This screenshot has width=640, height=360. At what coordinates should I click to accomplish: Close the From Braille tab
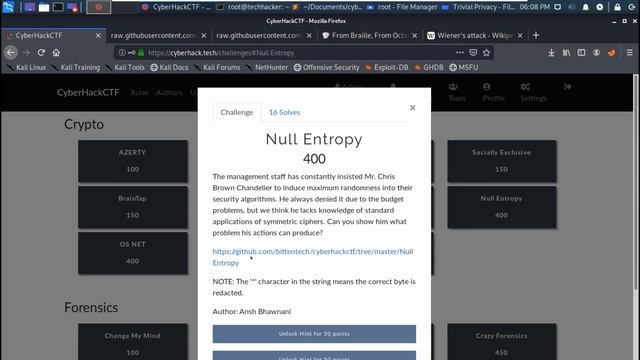coord(415,36)
